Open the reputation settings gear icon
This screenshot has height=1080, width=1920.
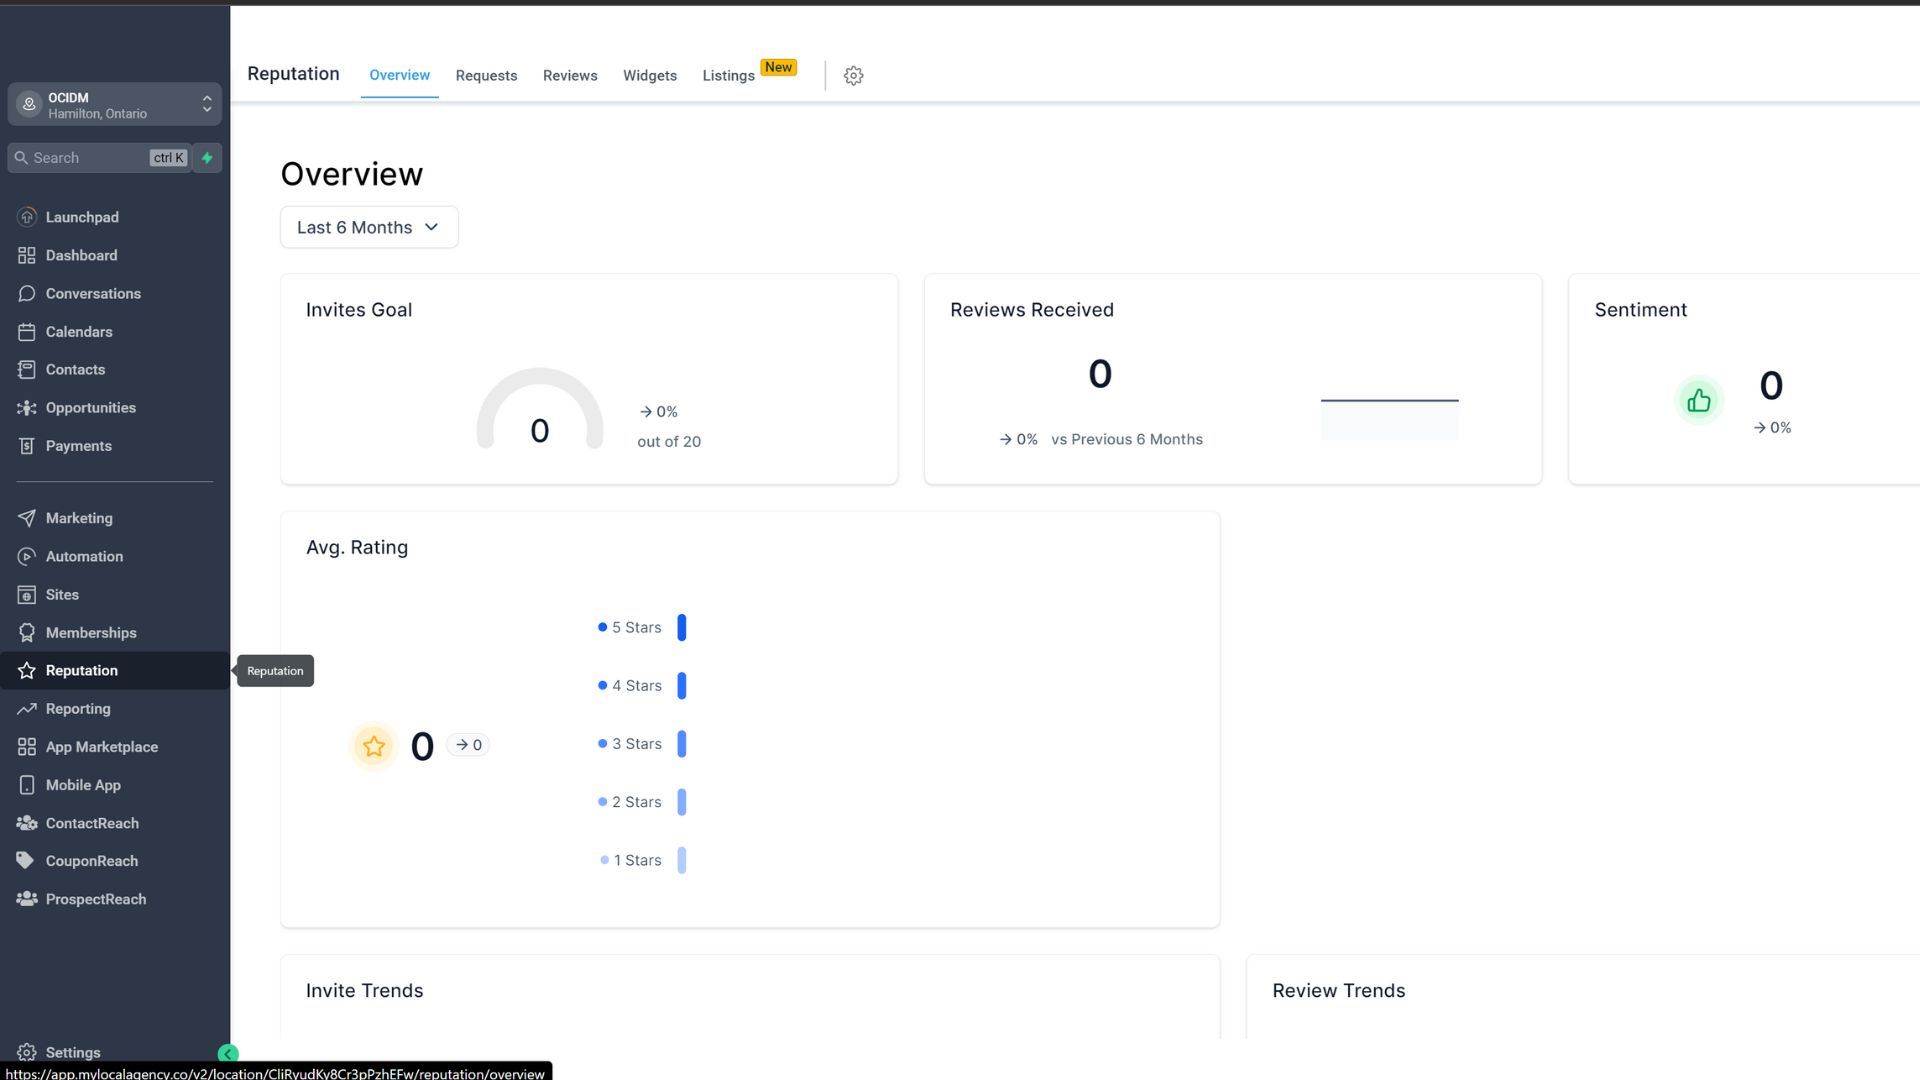(x=853, y=76)
